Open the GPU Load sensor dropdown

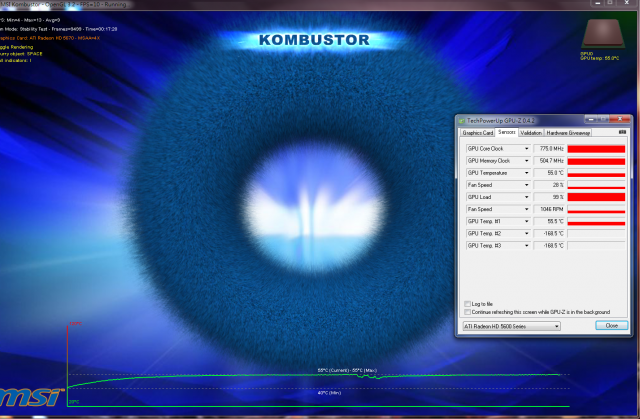(x=527, y=197)
